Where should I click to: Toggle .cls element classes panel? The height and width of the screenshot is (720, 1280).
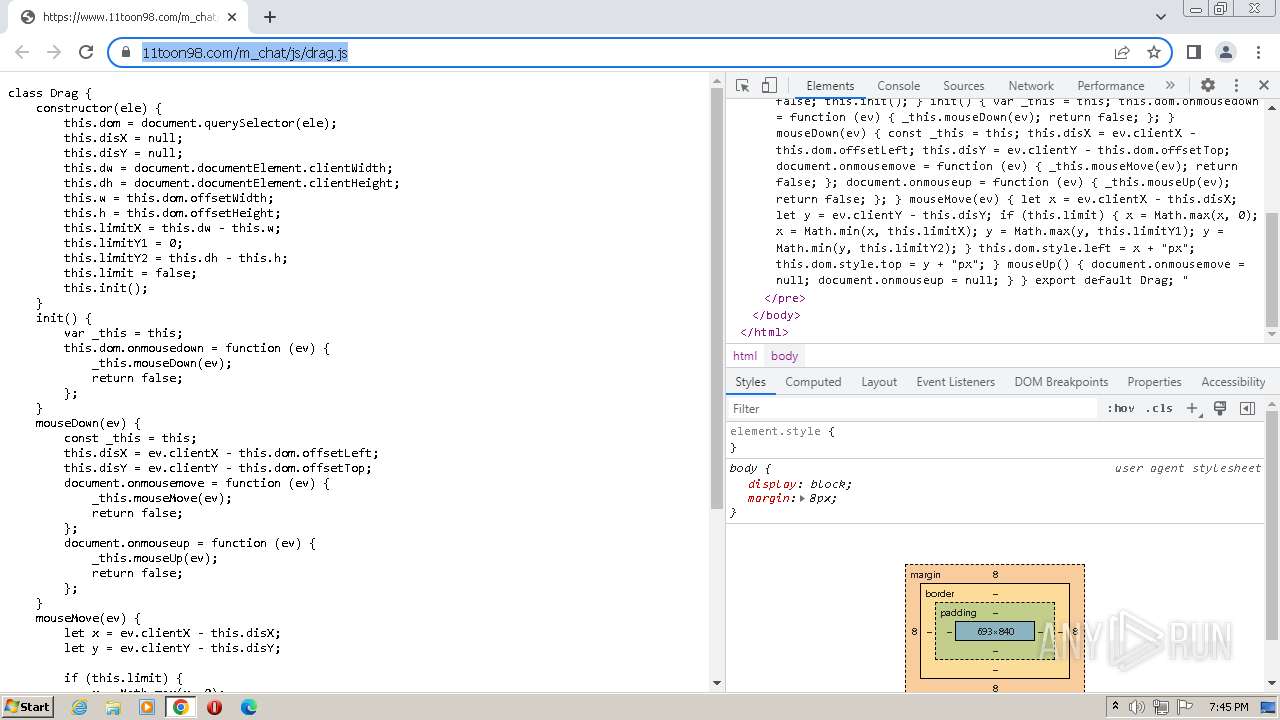[1159, 408]
